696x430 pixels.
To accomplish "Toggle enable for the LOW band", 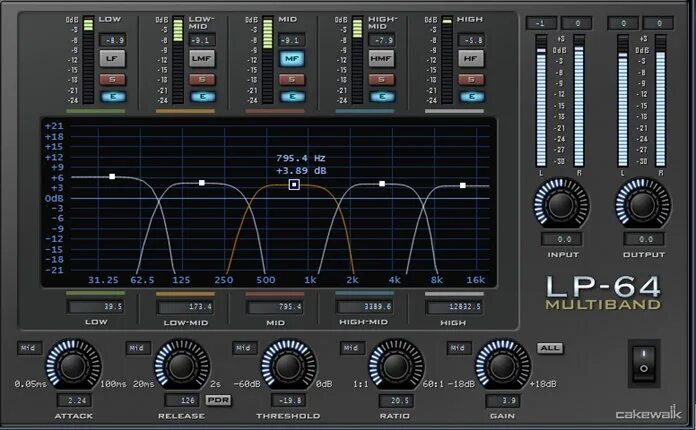I will (113, 96).
